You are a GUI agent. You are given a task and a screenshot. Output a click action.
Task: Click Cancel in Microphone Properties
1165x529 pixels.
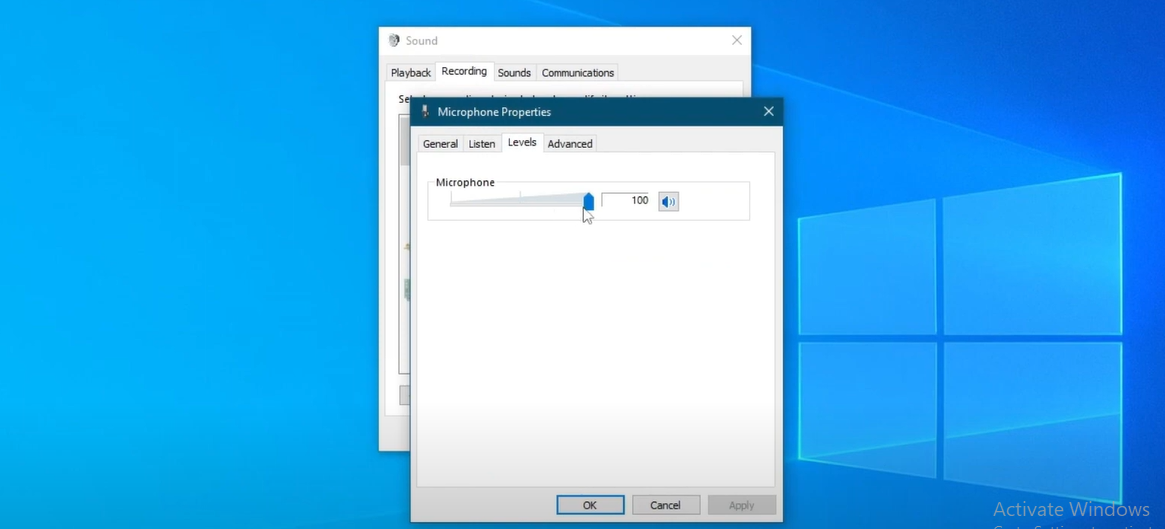pyautogui.click(x=666, y=505)
